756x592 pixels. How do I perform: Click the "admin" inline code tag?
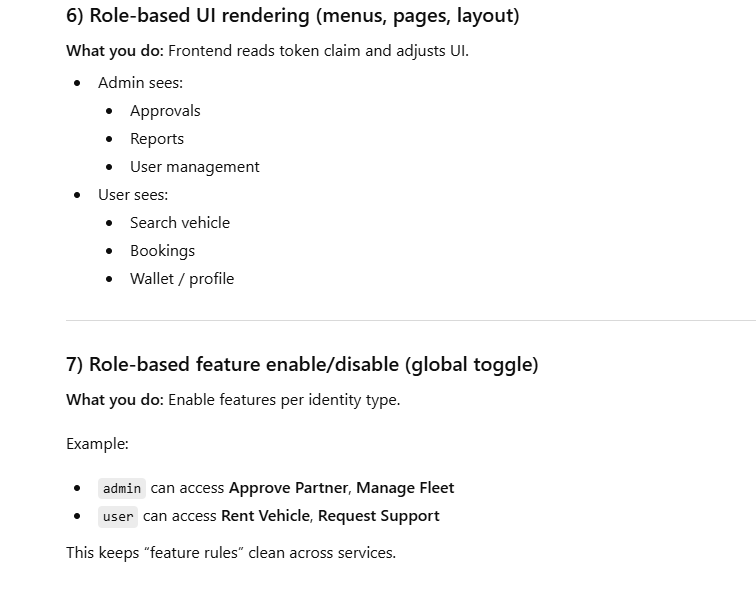click(122, 489)
